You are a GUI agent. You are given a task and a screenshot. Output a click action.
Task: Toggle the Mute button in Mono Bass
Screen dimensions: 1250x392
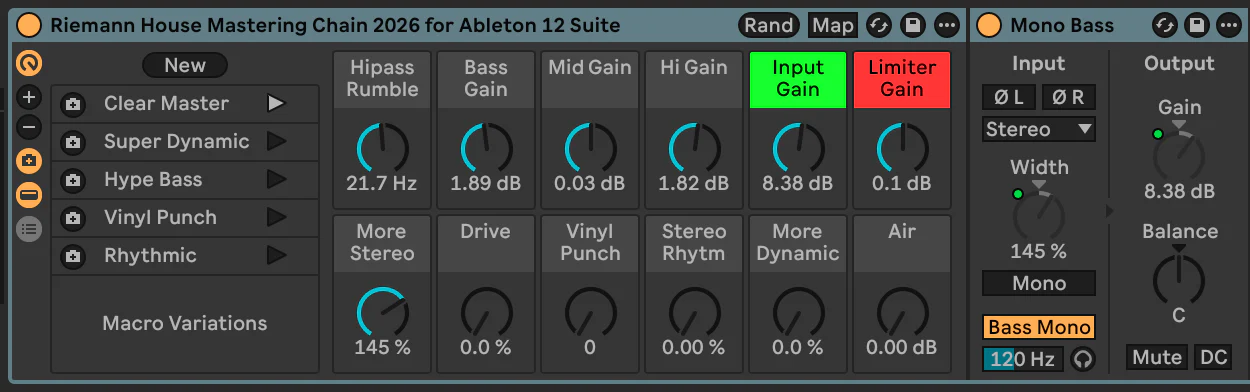(1157, 357)
